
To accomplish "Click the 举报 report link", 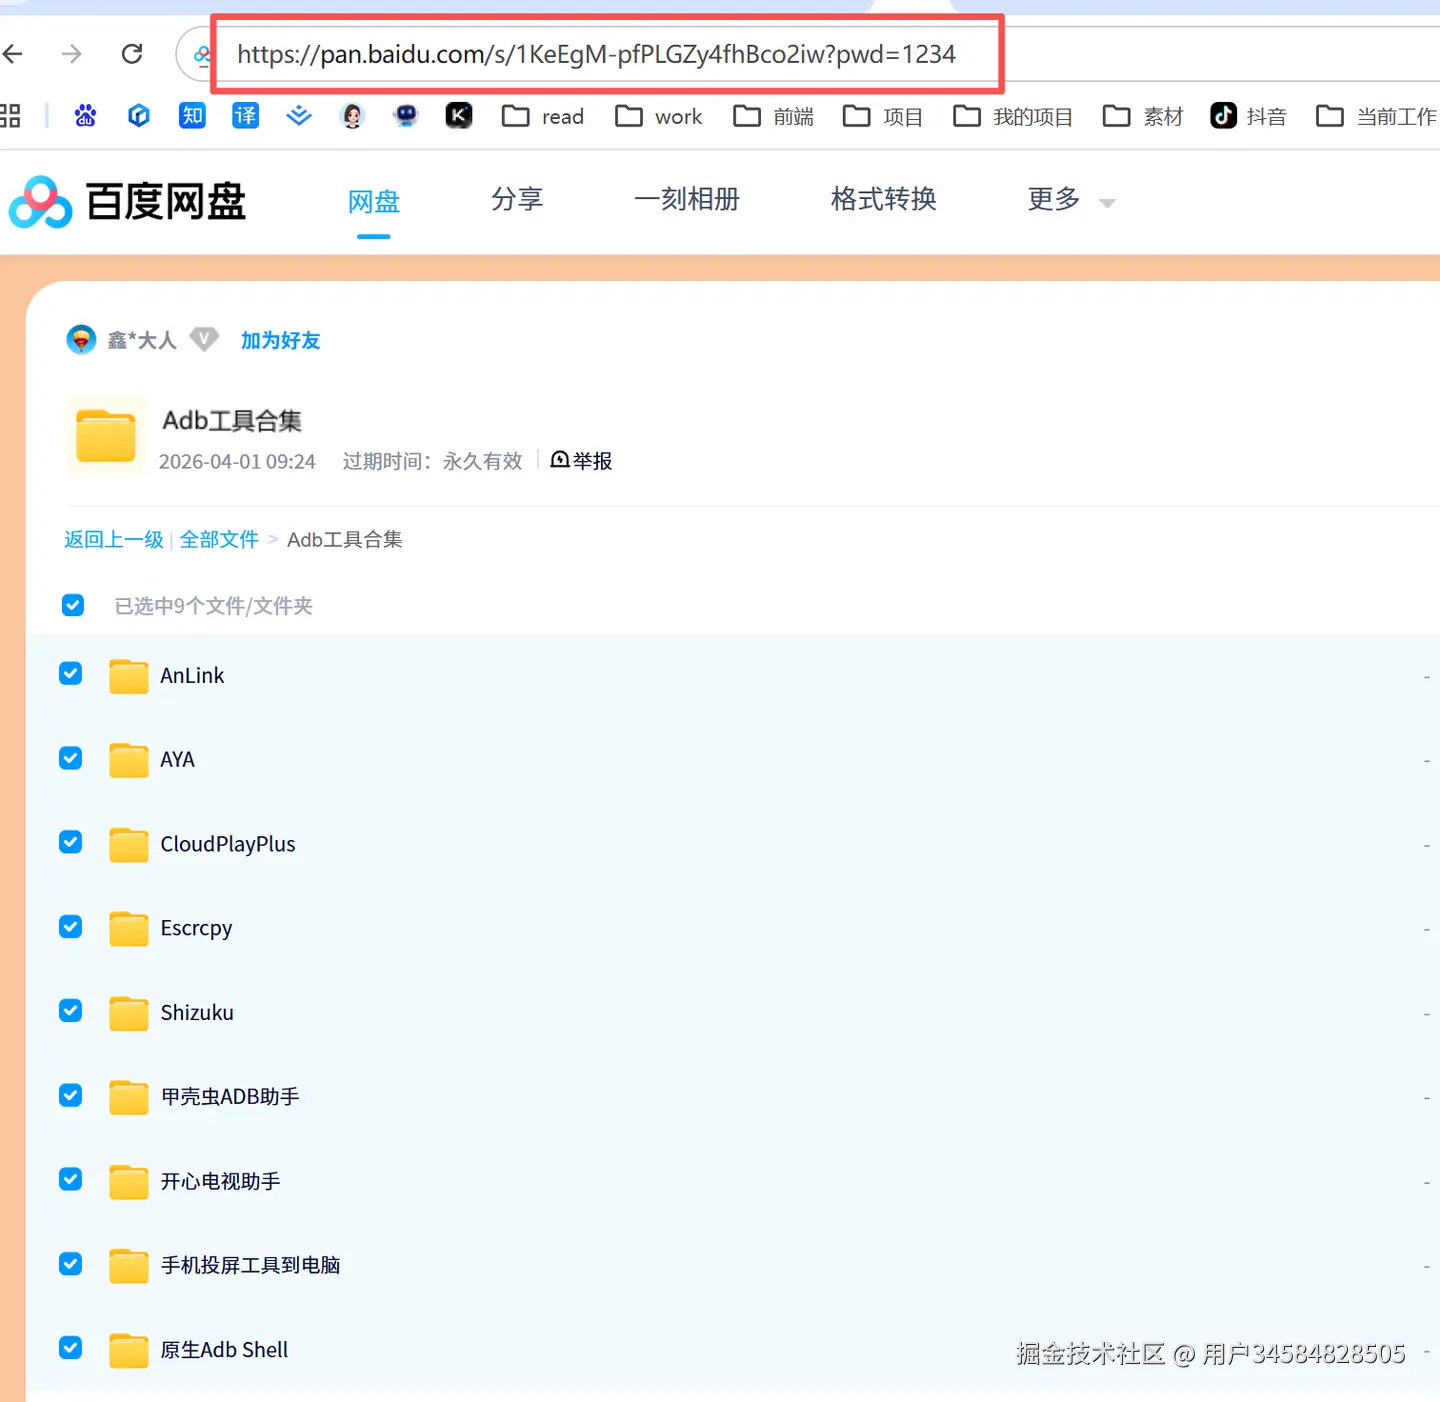I will pyautogui.click(x=581, y=460).
